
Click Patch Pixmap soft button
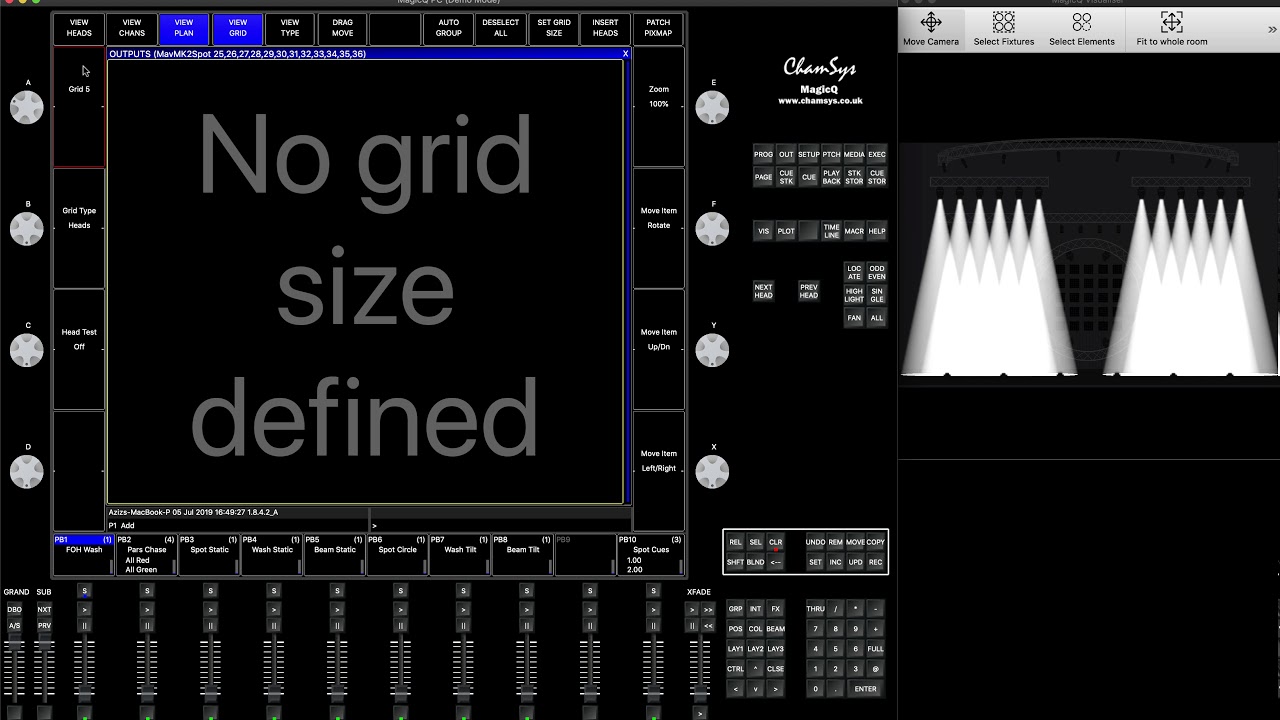point(658,28)
